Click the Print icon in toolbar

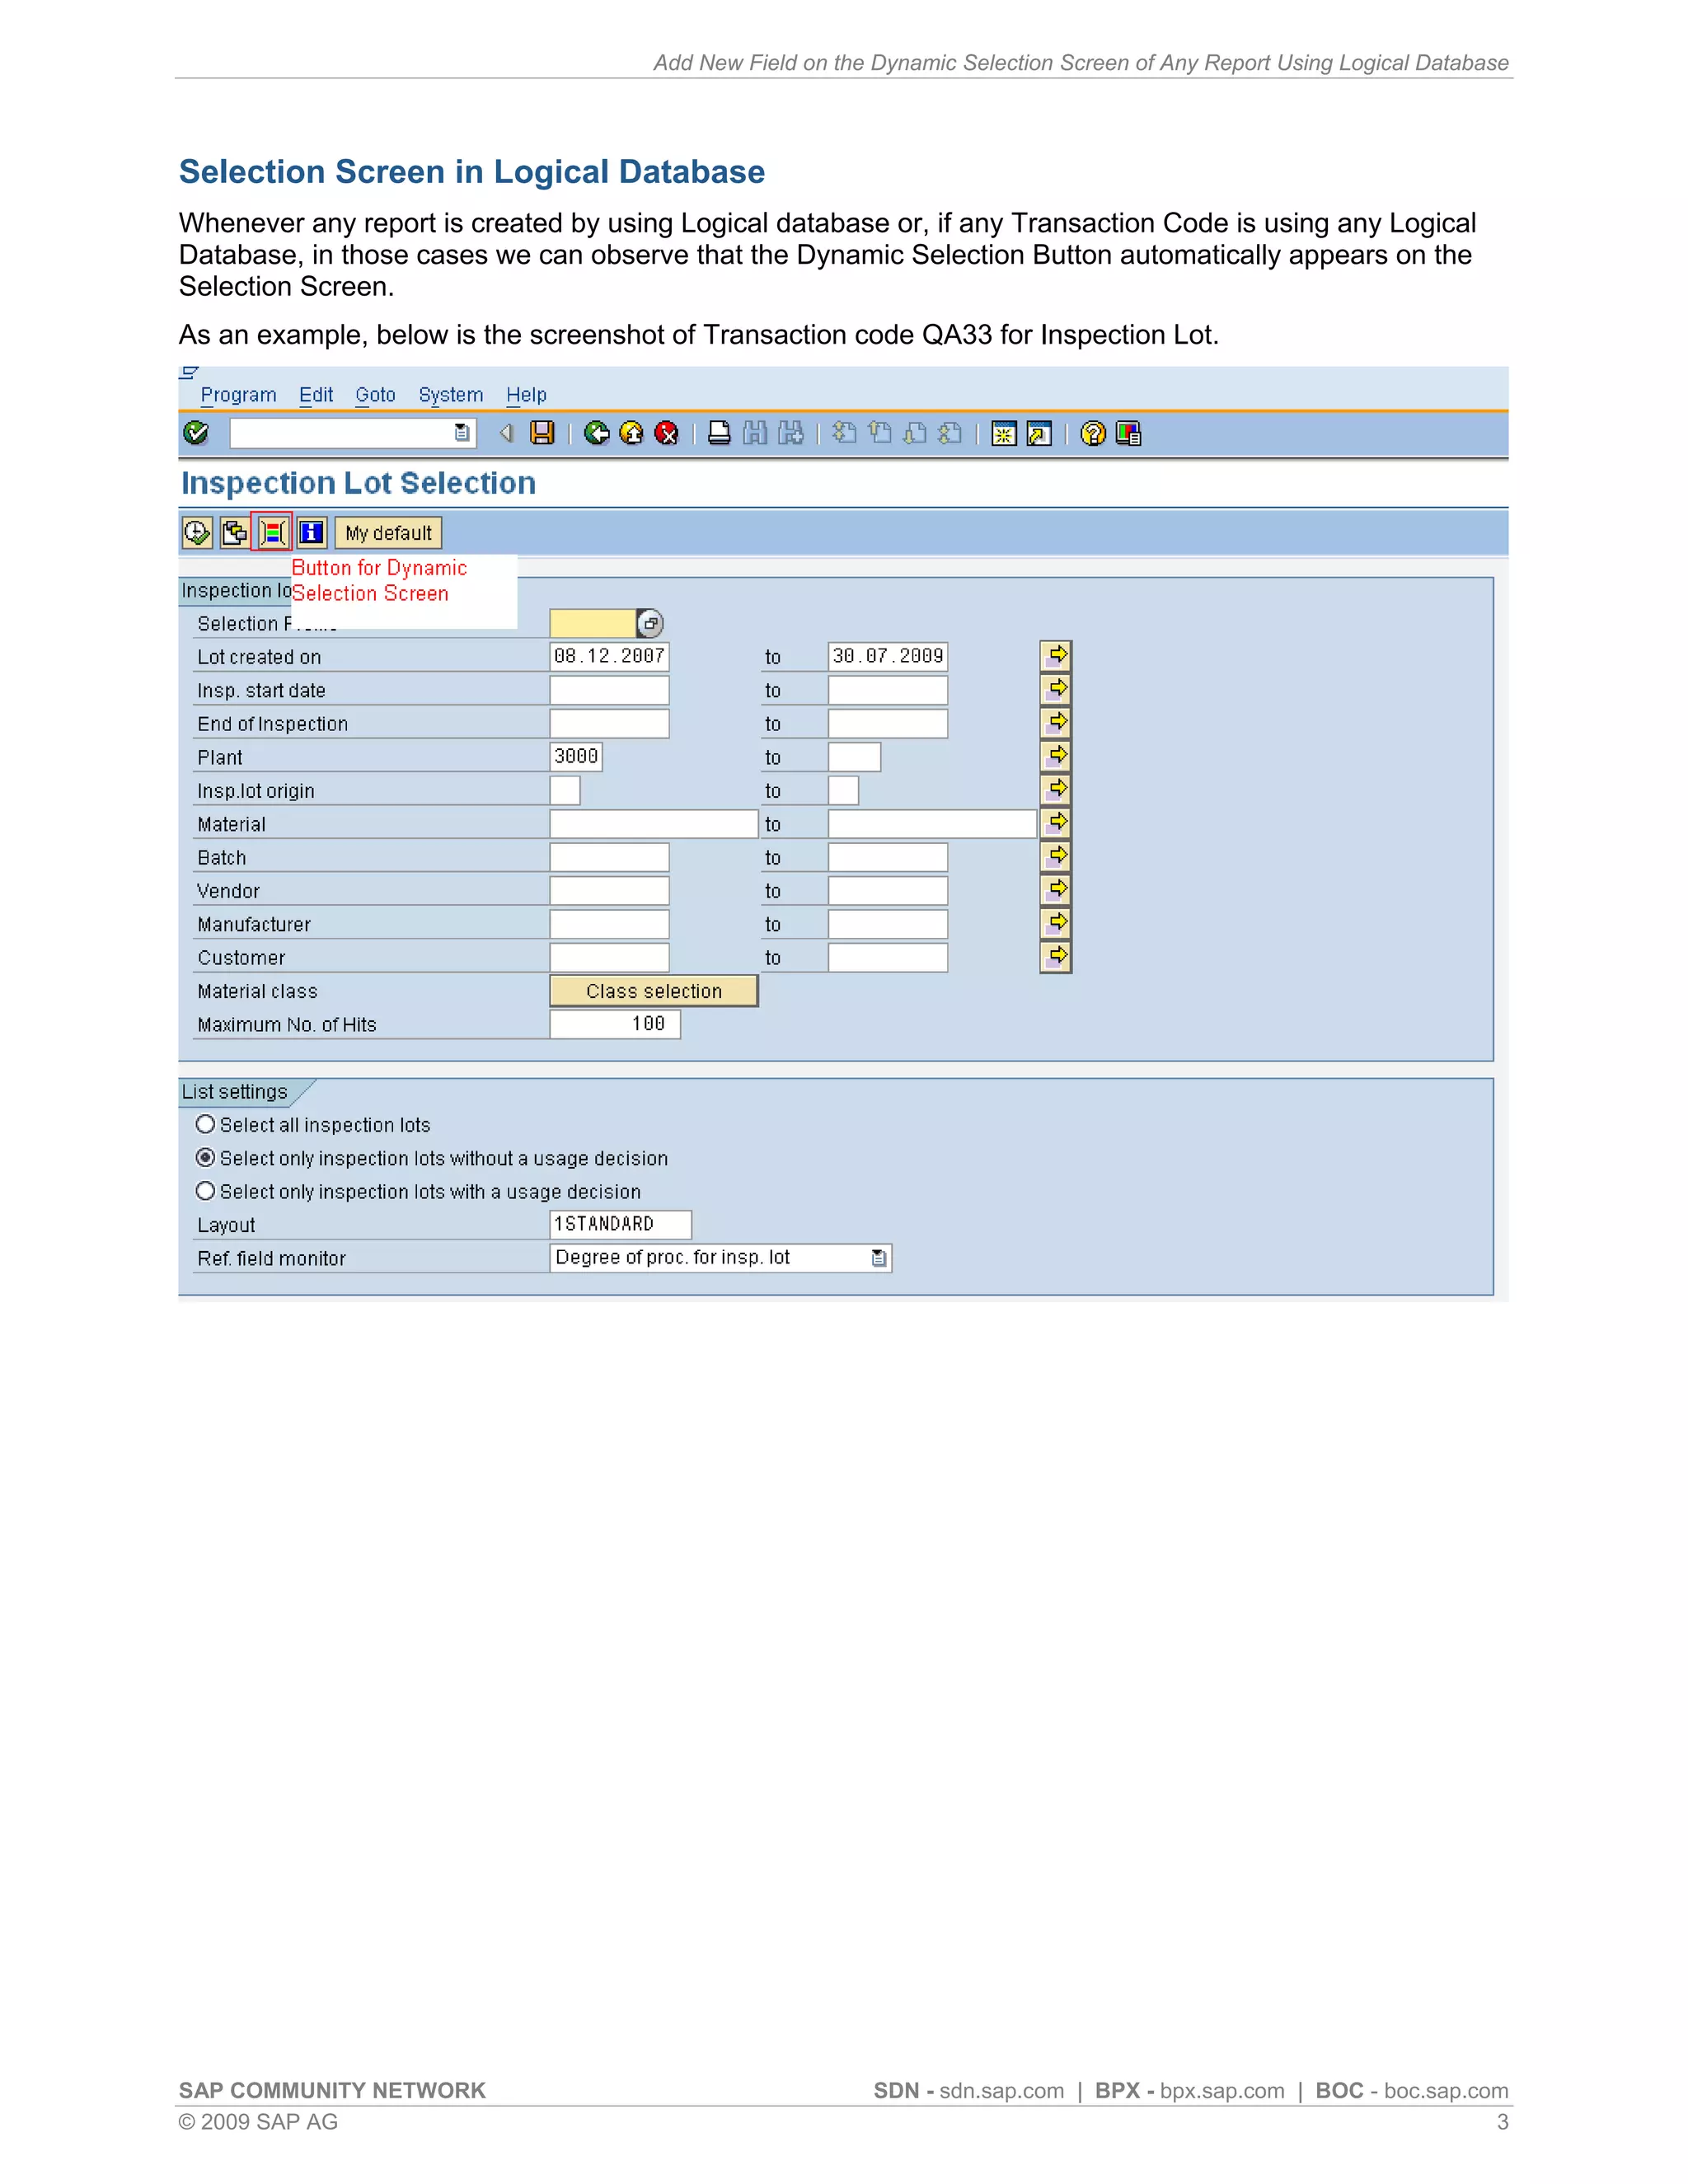719,433
